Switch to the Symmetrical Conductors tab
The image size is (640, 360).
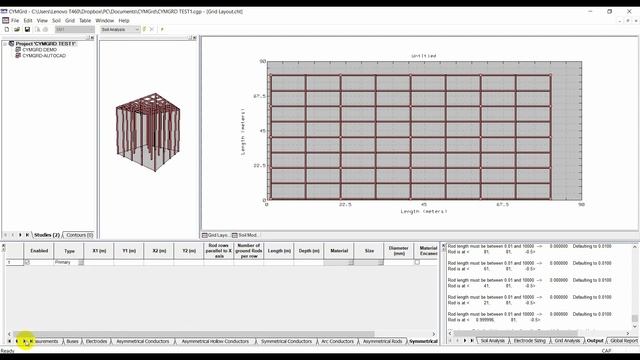286,341
